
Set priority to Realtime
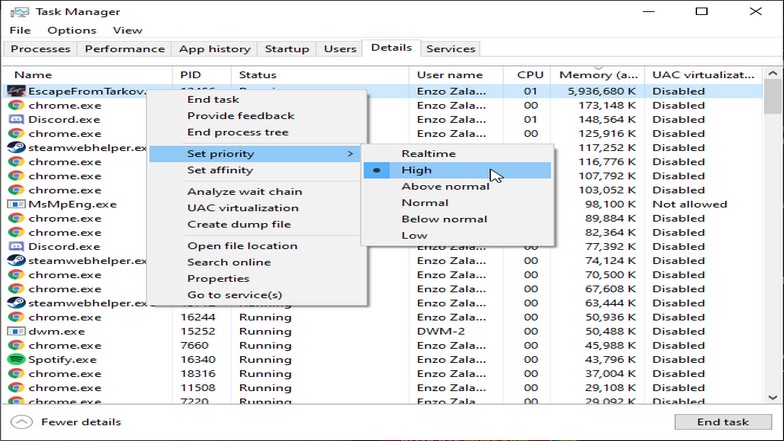pyautogui.click(x=428, y=153)
